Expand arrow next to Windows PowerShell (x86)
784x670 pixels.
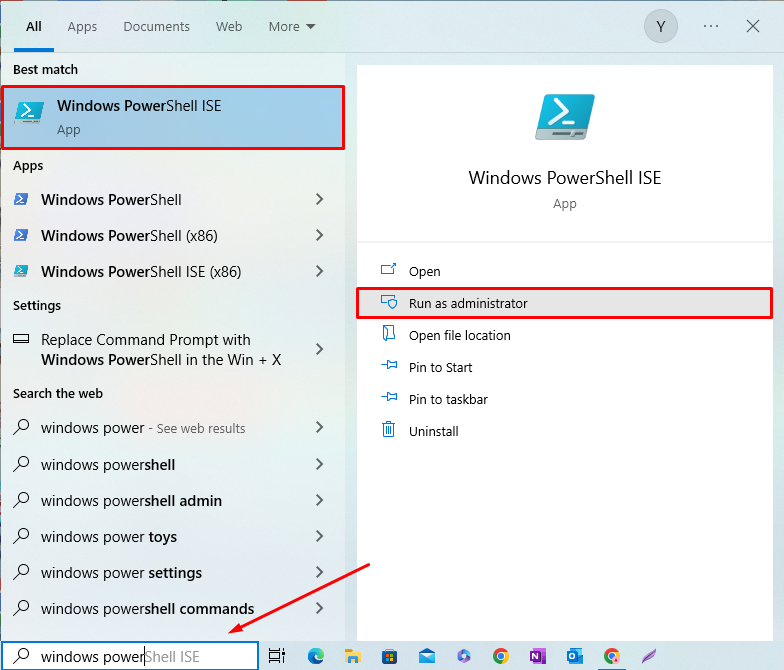[x=320, y=236]
